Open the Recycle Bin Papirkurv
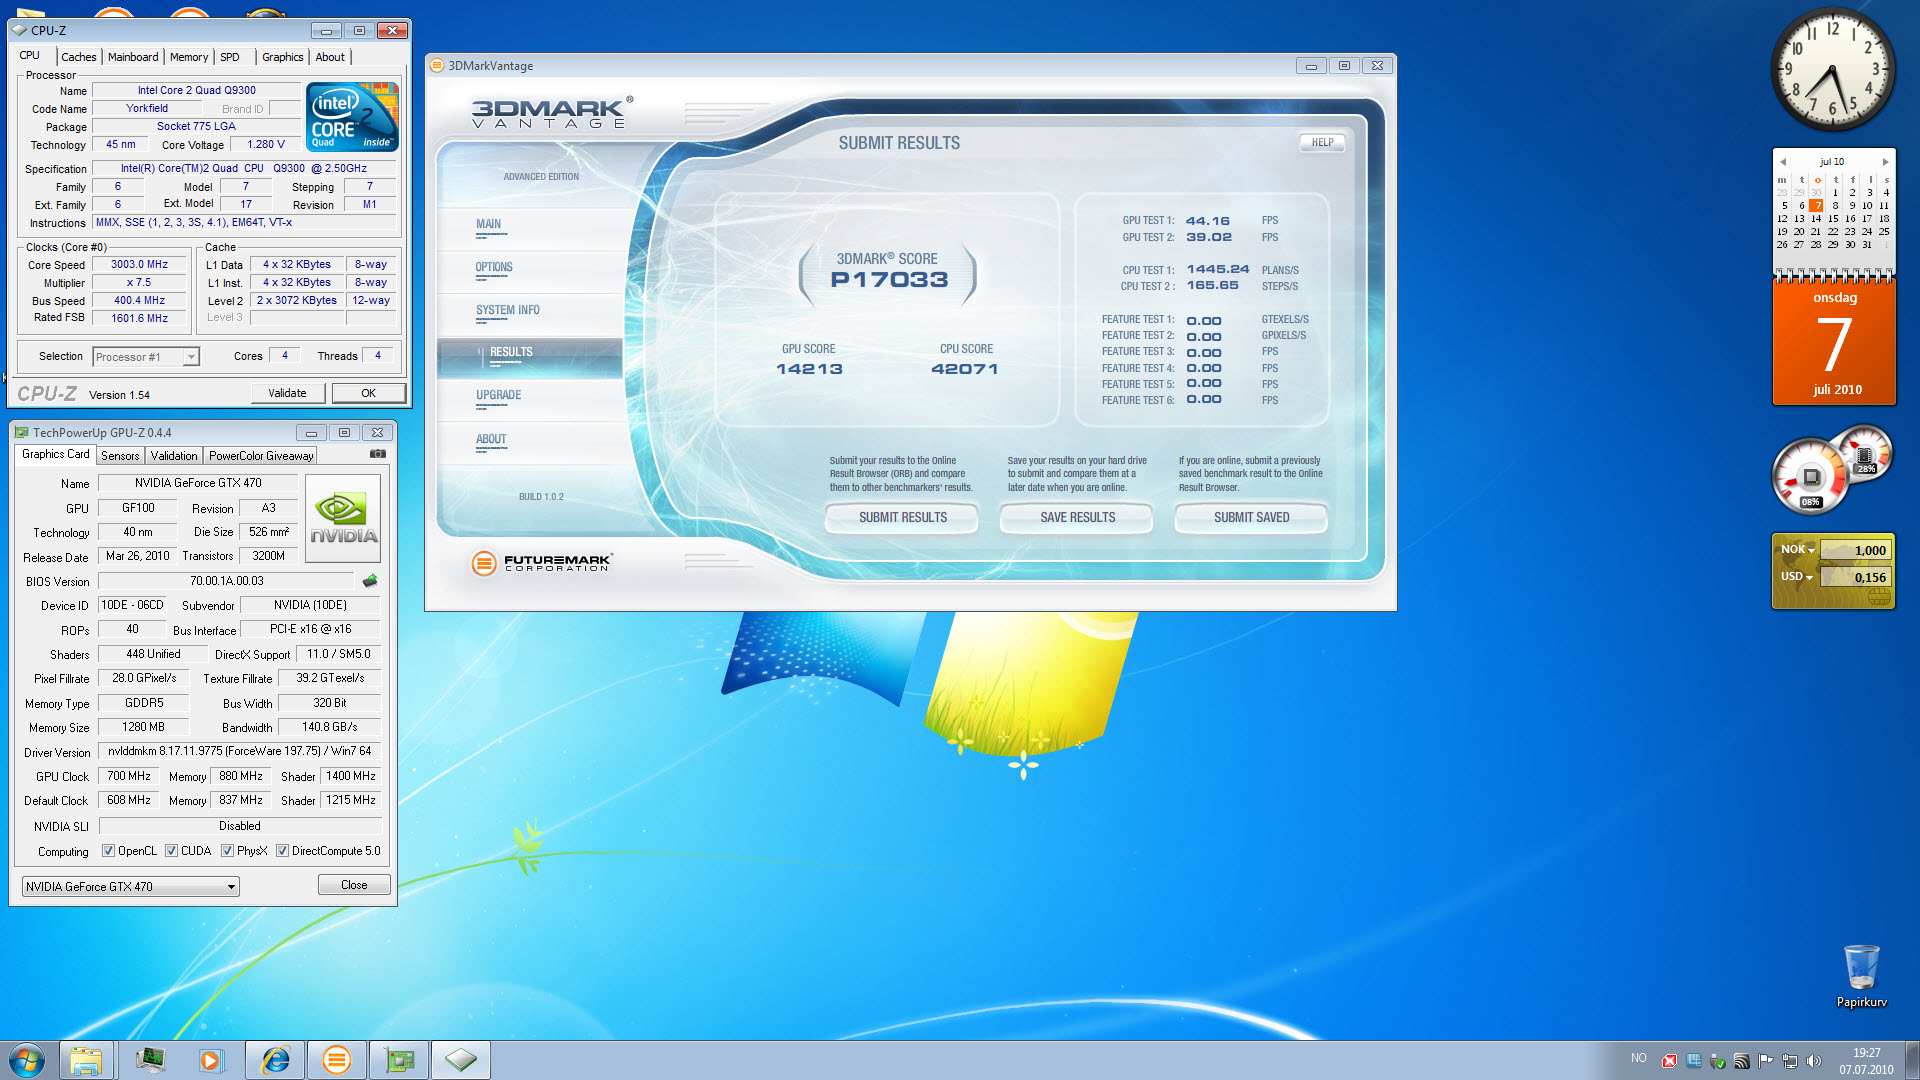This screenshot has width=1920, height=1080. [1861, 976]
